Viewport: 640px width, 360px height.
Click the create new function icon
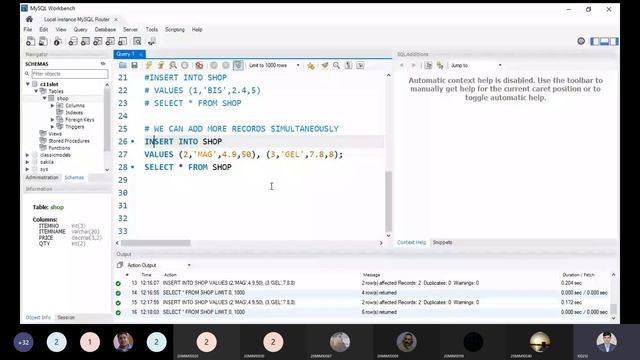(x=122, y=41)
